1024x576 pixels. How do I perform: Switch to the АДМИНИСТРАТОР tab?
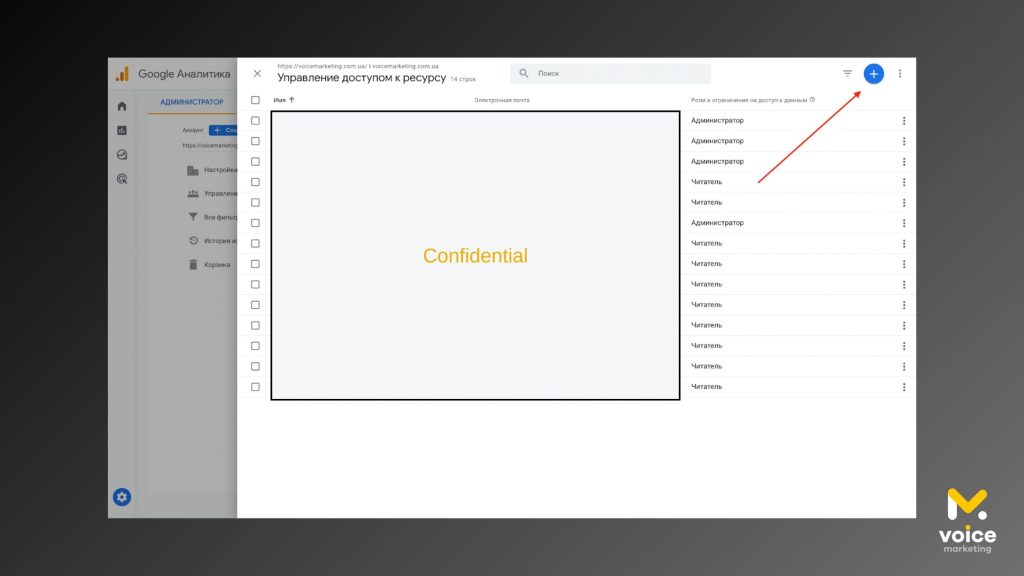click(x=192, y=102)
